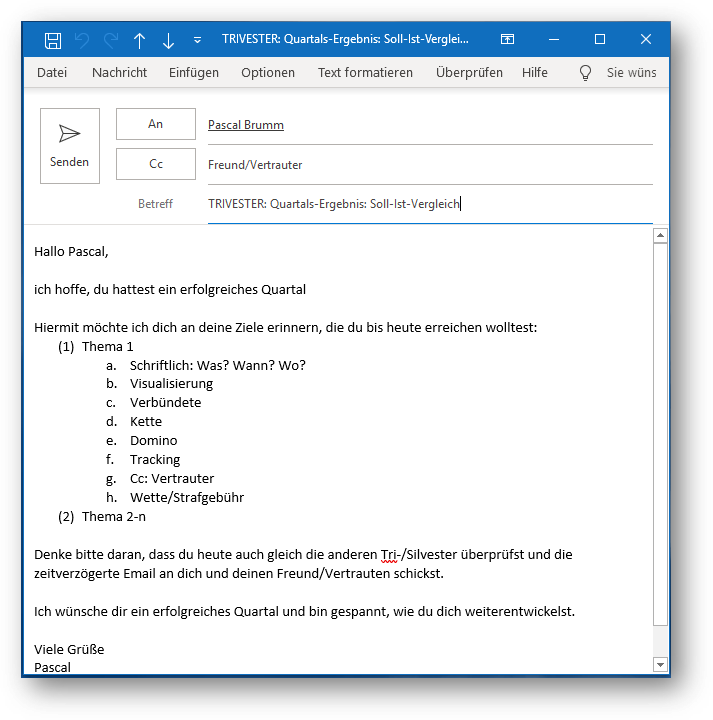Send the email with the Senden button
Image resolution: width=713 pixels, height=720 pixels.
(70, 146)
